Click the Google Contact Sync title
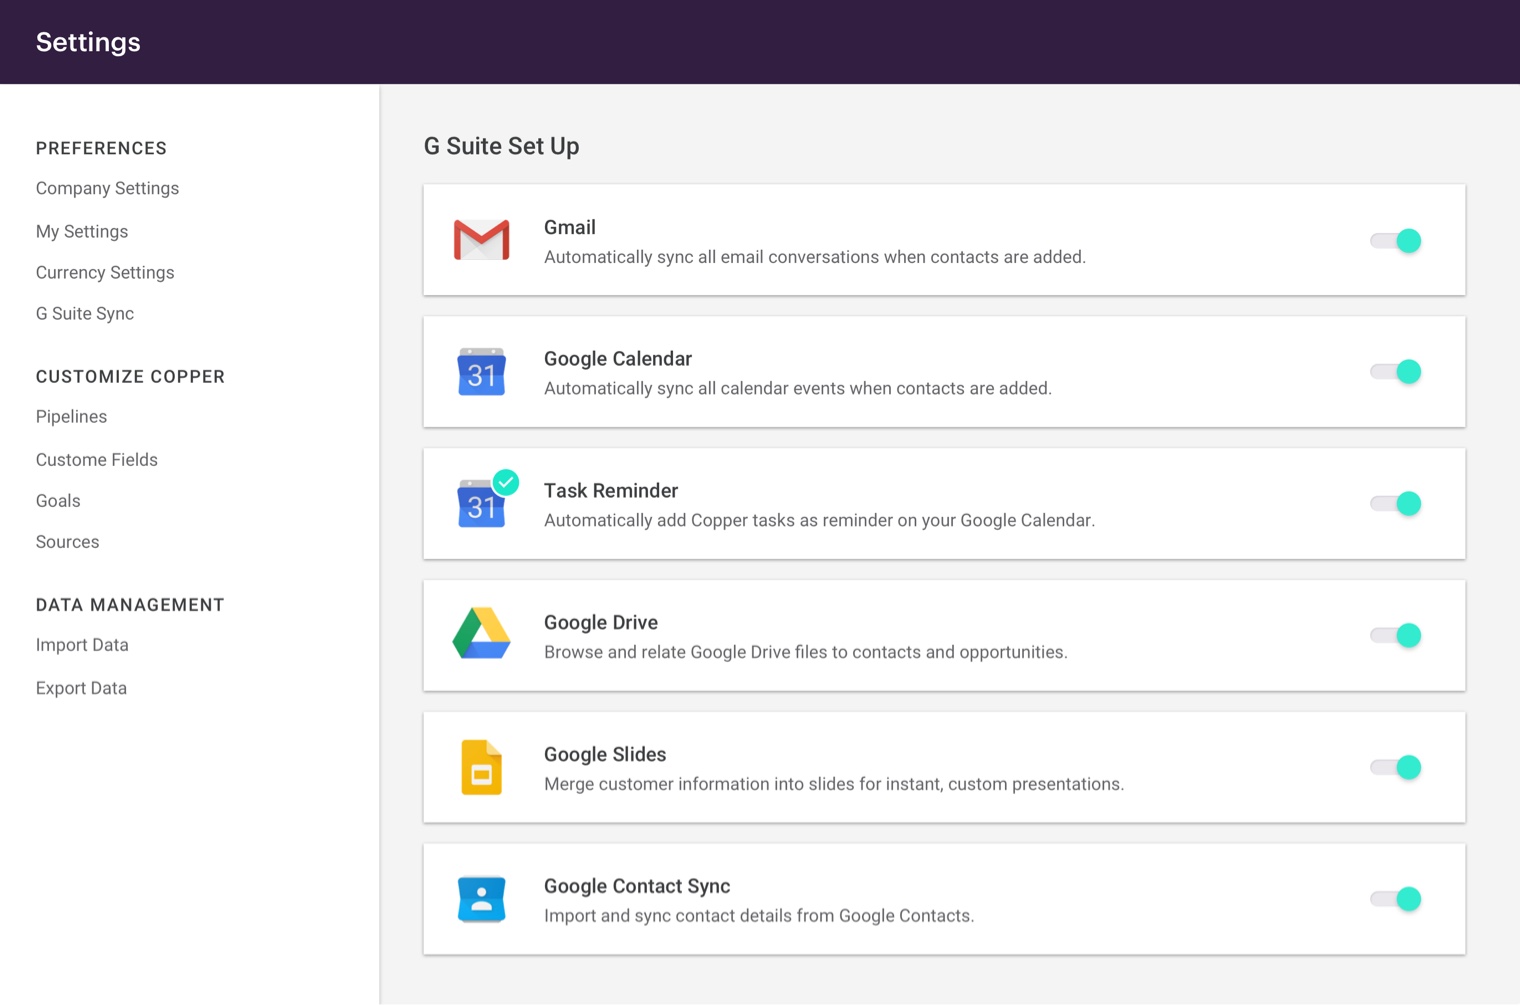The image size is (1520, 1006). [637, 886]
